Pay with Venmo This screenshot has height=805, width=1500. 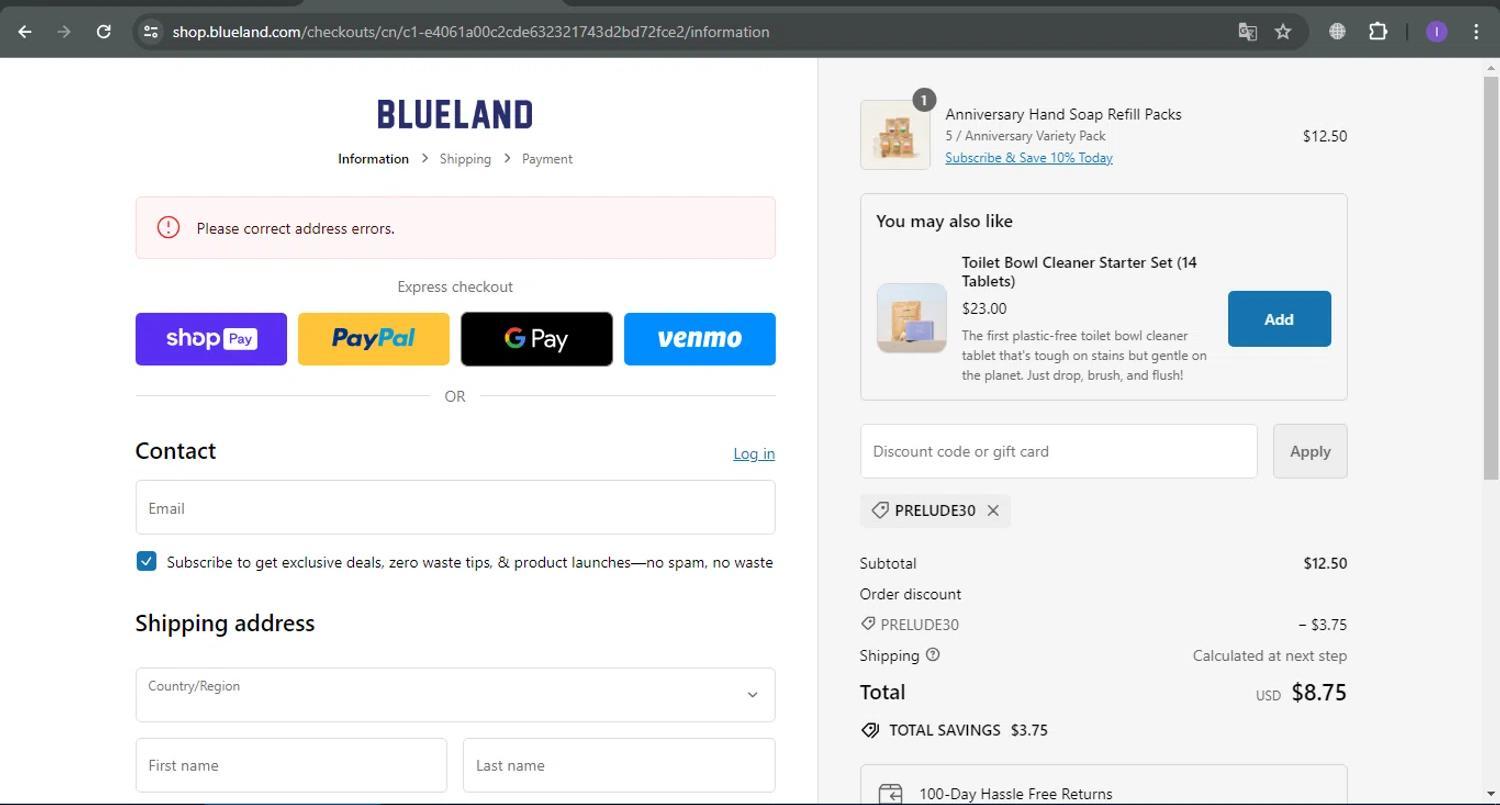[x=700, y=339]
